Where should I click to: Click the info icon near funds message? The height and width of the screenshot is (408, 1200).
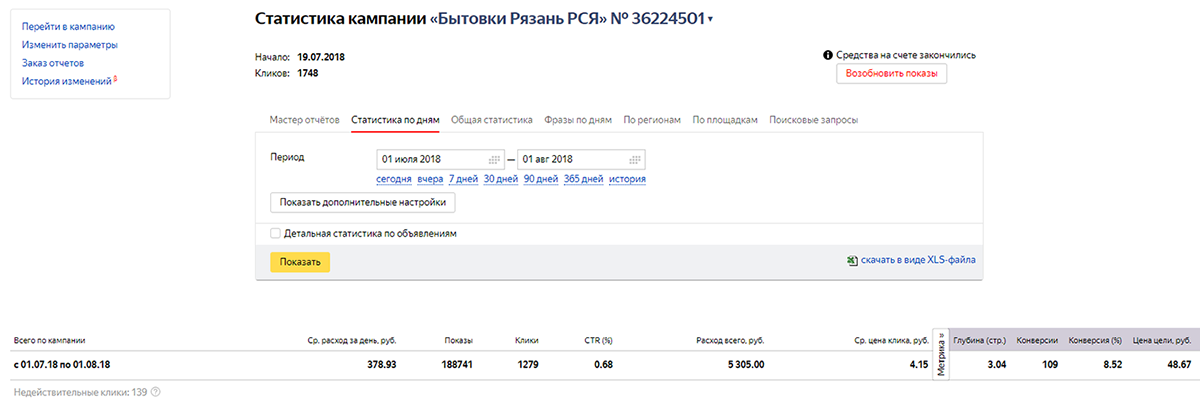[828, 56]
